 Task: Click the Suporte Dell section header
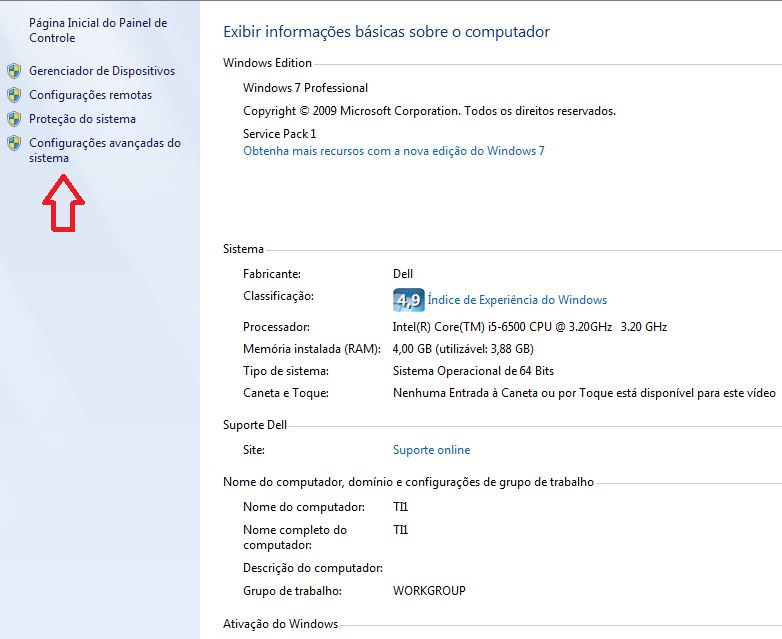tap(255, 425)
